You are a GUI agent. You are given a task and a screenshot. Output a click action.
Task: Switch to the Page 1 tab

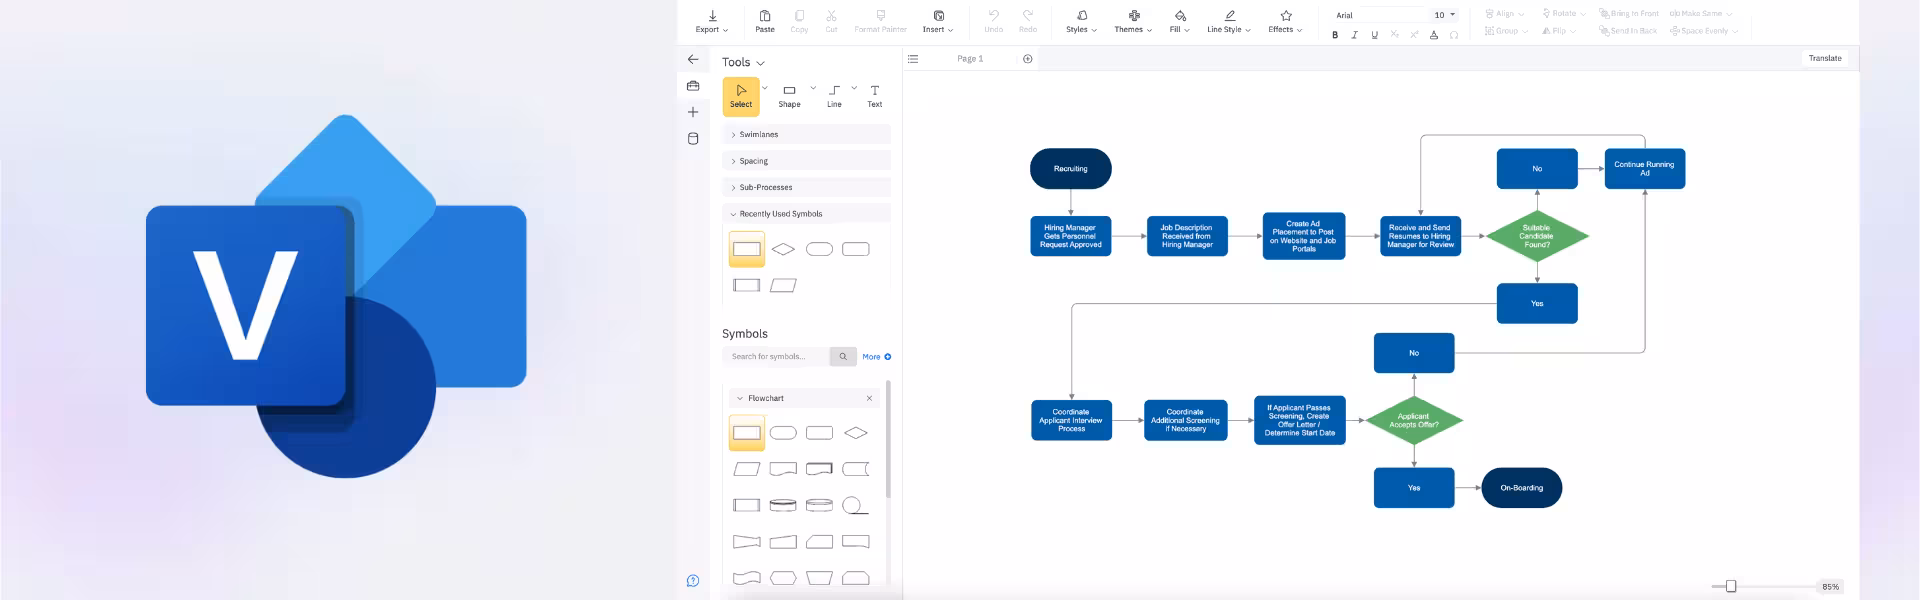(970, 59)
